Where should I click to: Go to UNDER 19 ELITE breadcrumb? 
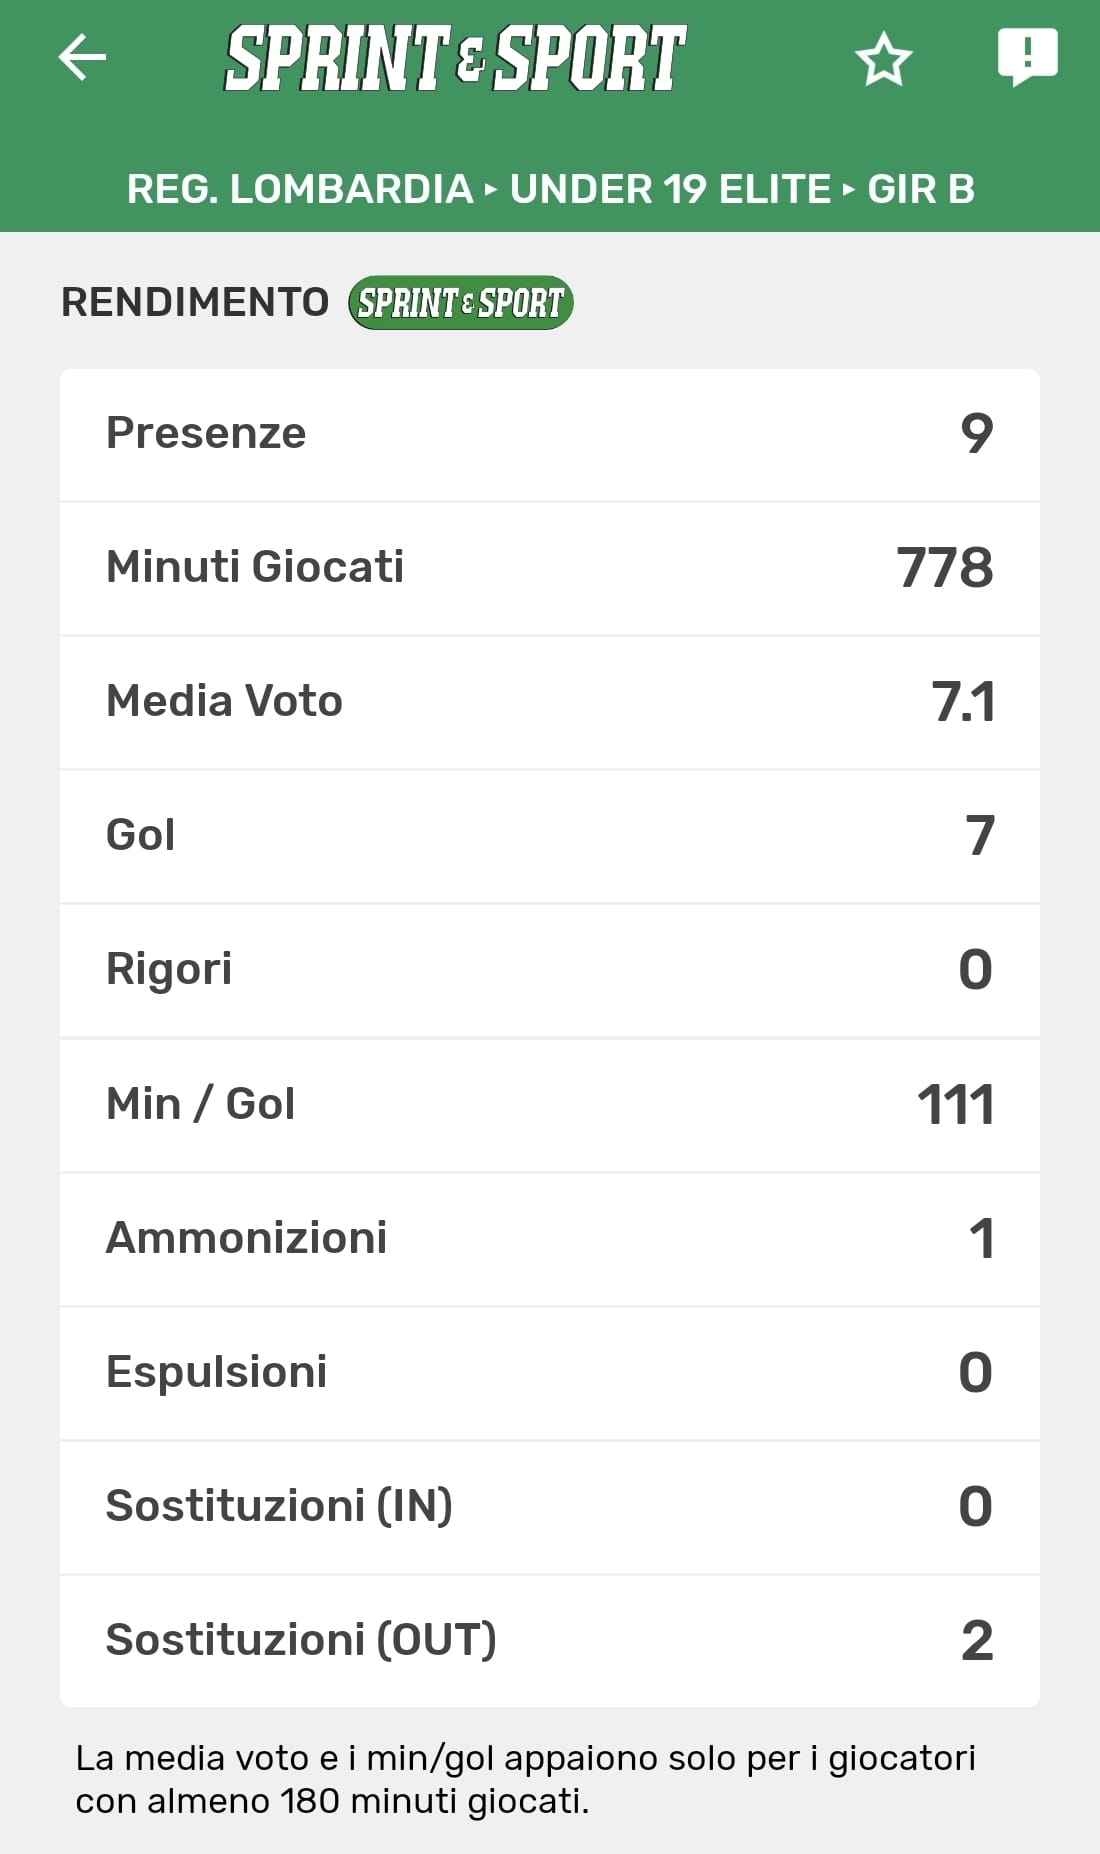[670, 189]
